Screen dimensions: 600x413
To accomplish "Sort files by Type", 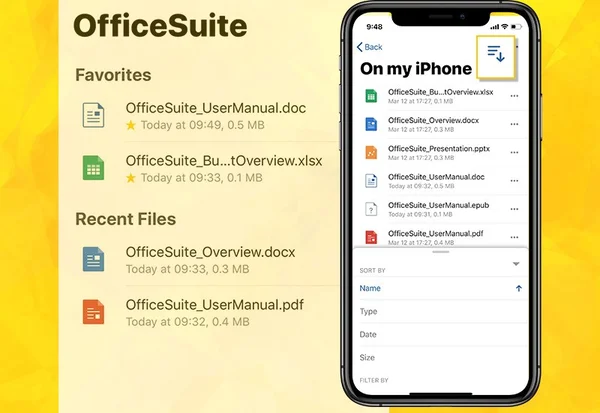I will [441, 312].
